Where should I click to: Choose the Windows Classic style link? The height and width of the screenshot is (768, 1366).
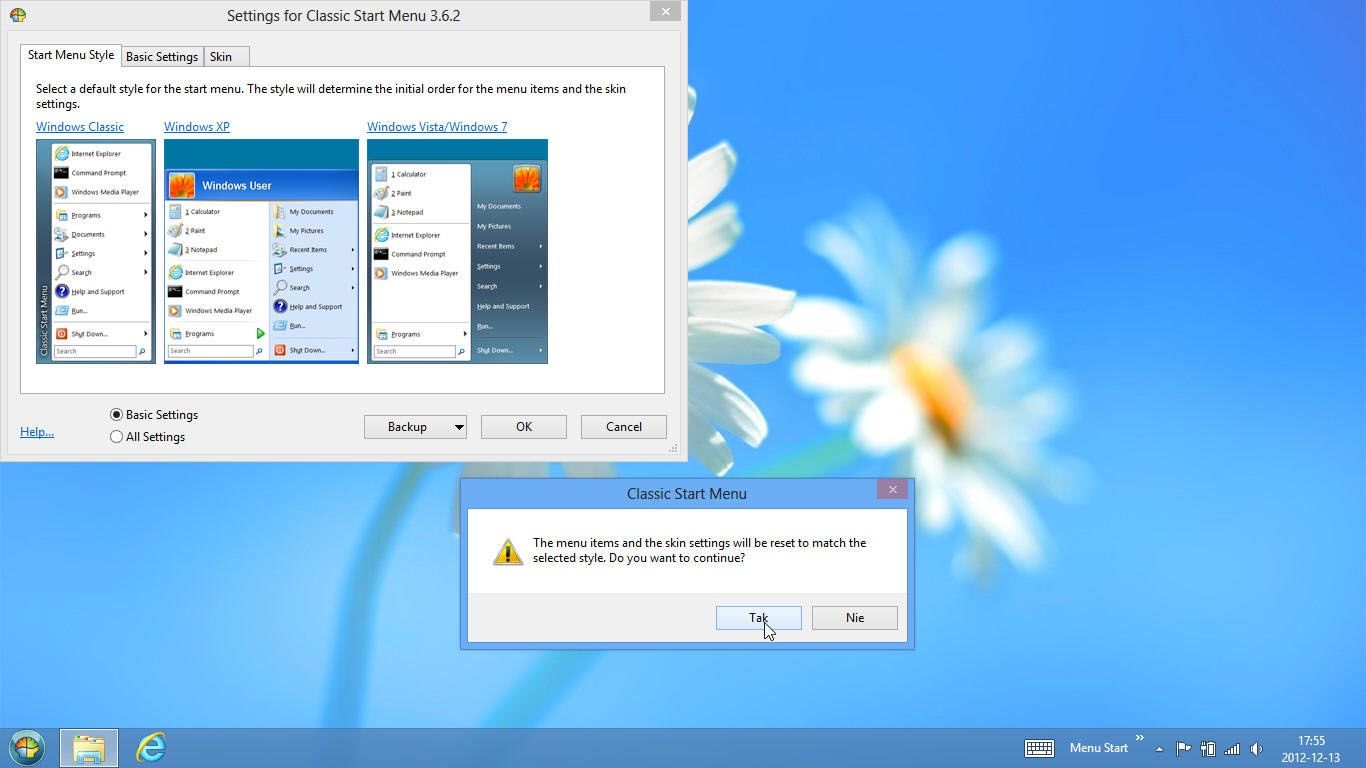point(80,127)
